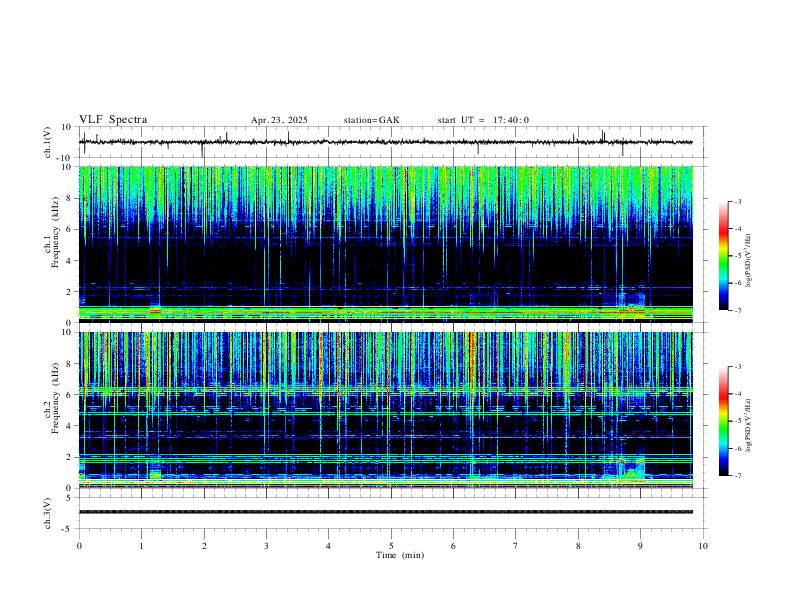Click the ch.1 voltage waveform trace

click(386, 142)
